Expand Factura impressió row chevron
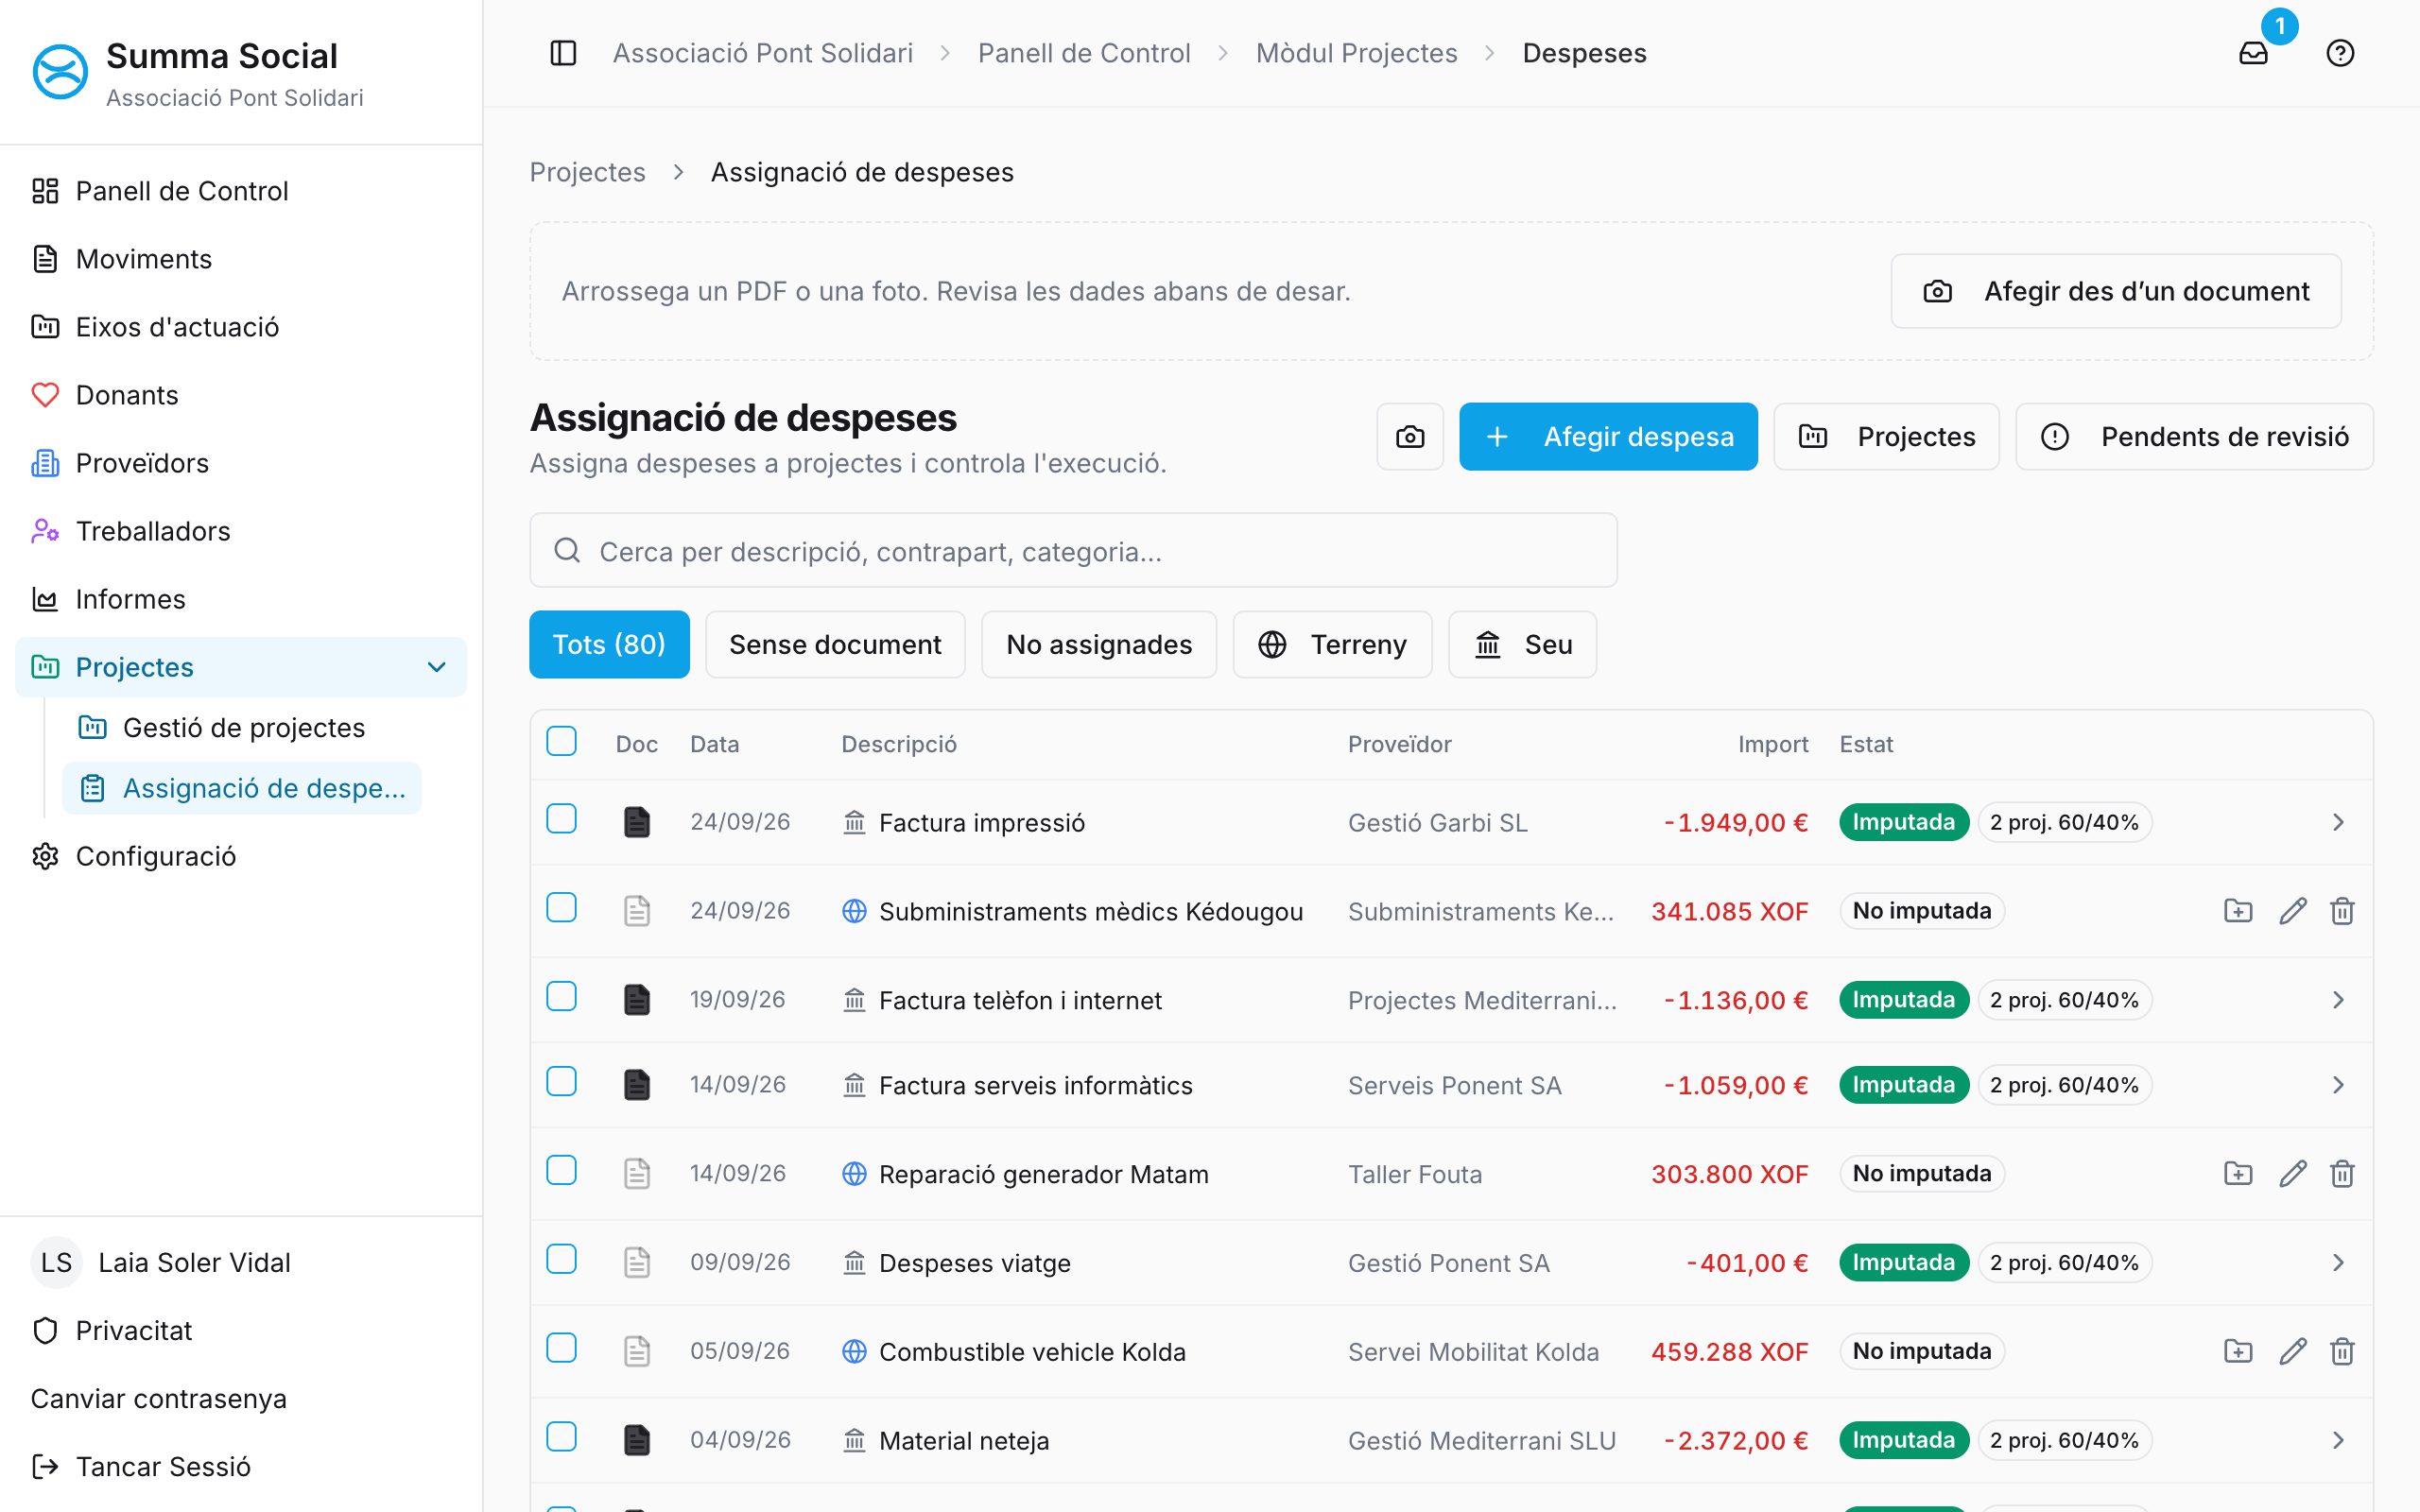This screenshot has height=1512, width=2420. coord(2338,822)
